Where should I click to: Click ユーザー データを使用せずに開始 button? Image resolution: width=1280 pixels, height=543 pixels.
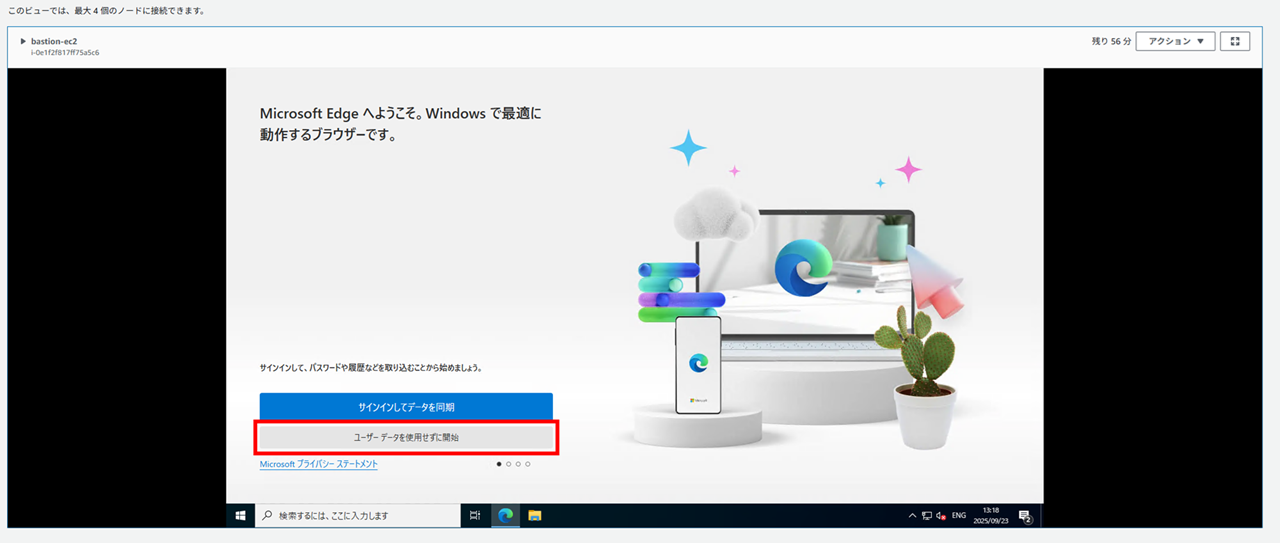[x=406, y=437]
